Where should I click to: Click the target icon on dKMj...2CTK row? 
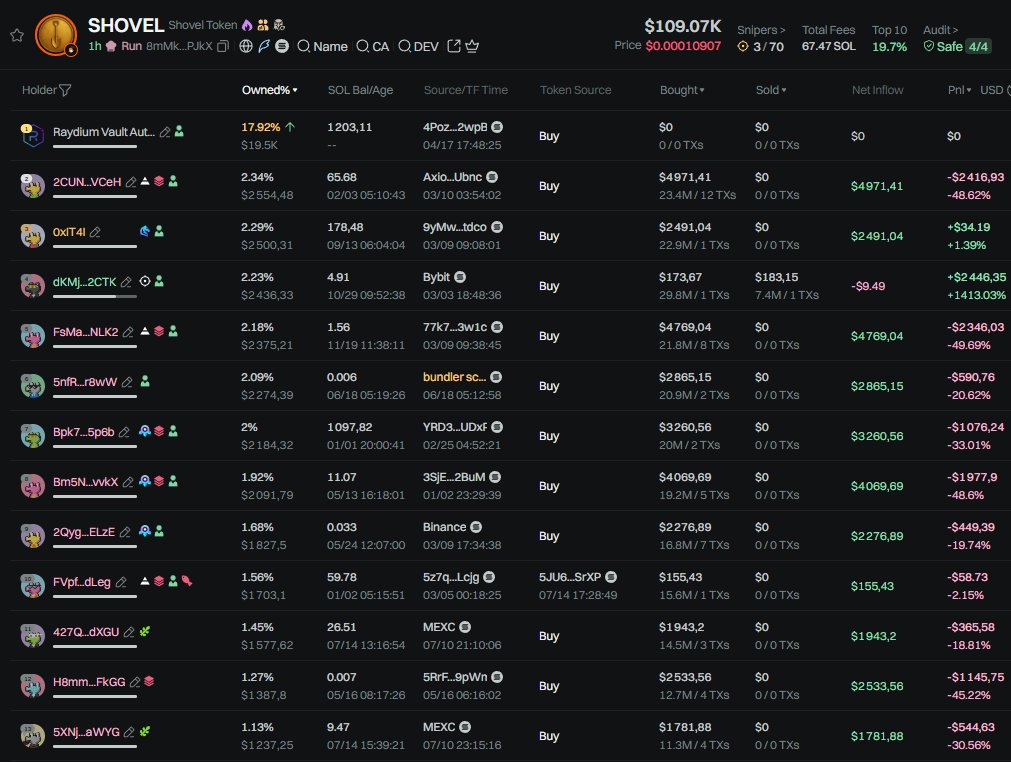coord(145,281)
